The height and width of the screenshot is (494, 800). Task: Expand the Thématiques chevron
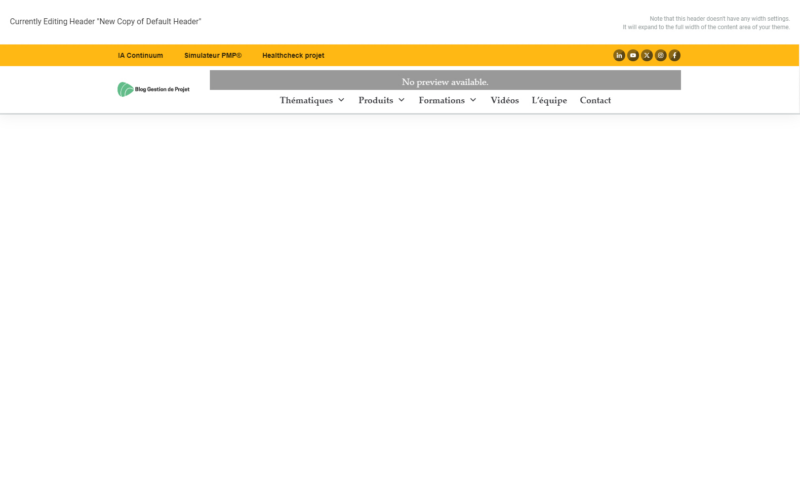(x=341, y=100)
